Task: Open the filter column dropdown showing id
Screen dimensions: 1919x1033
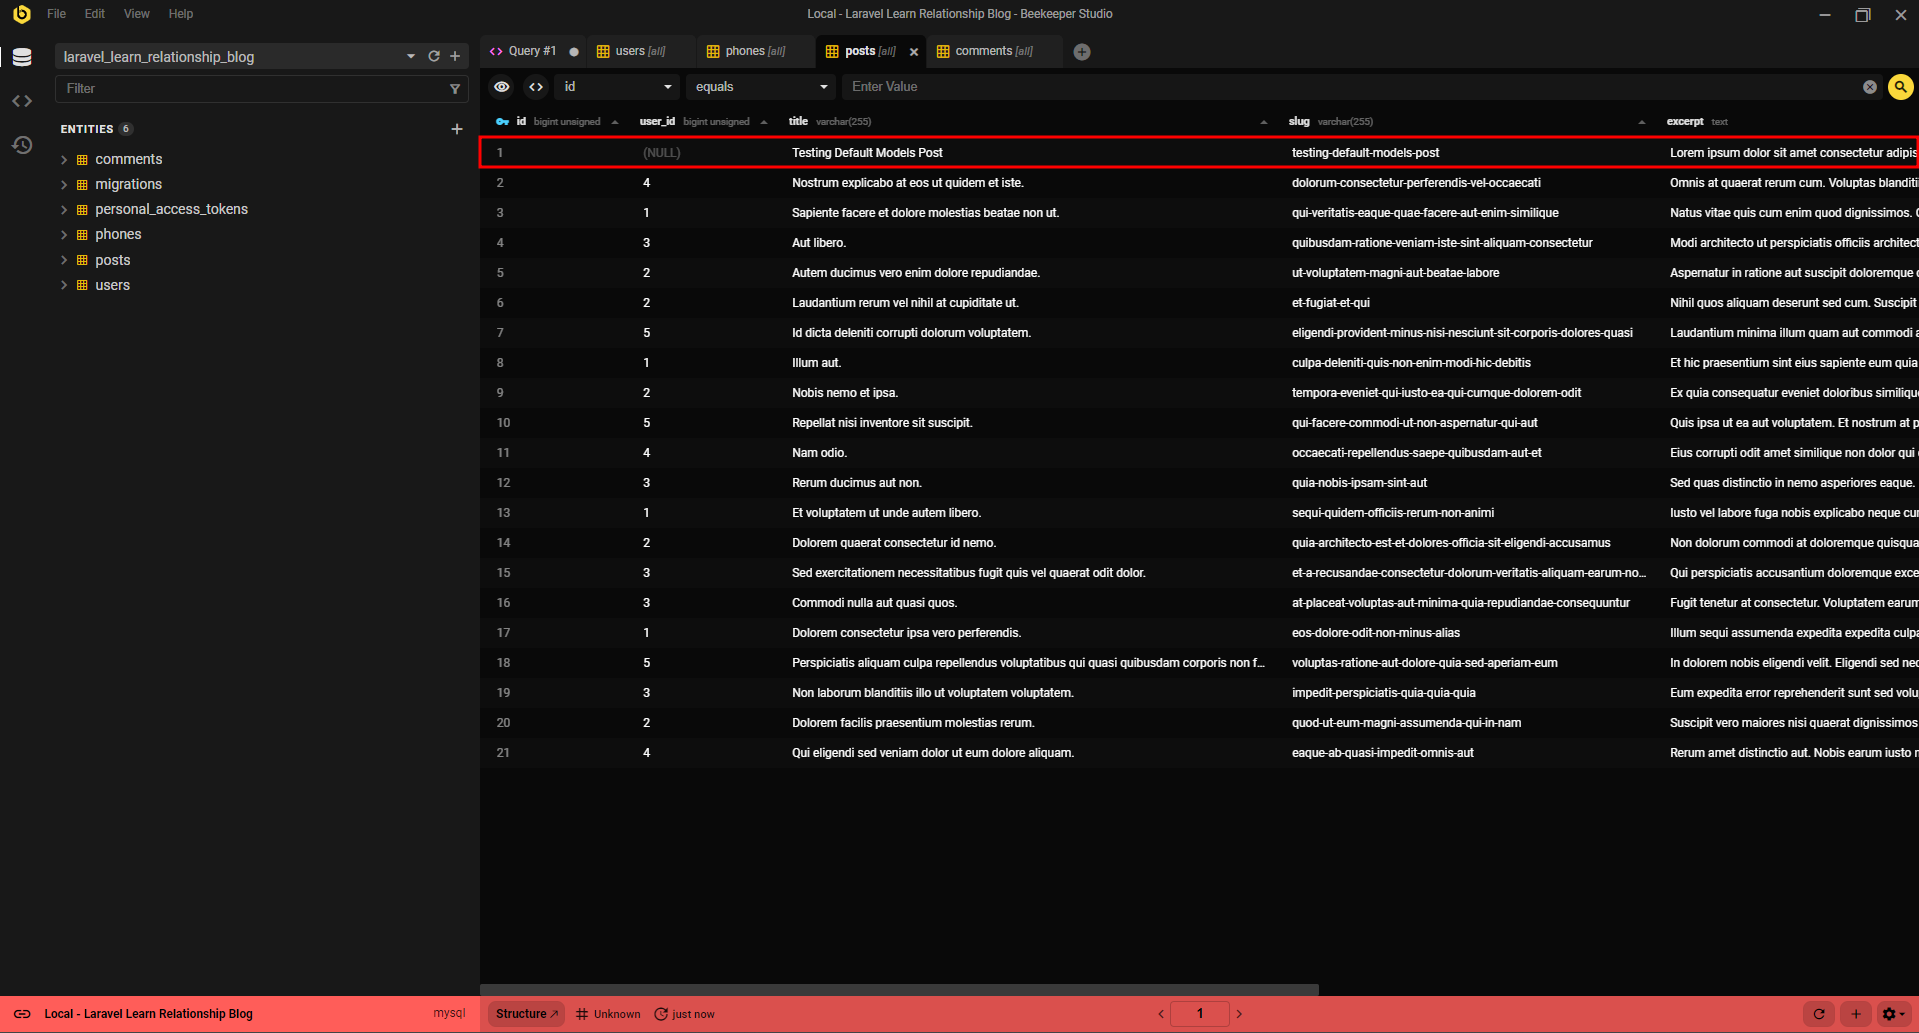Action: (616, 87)
